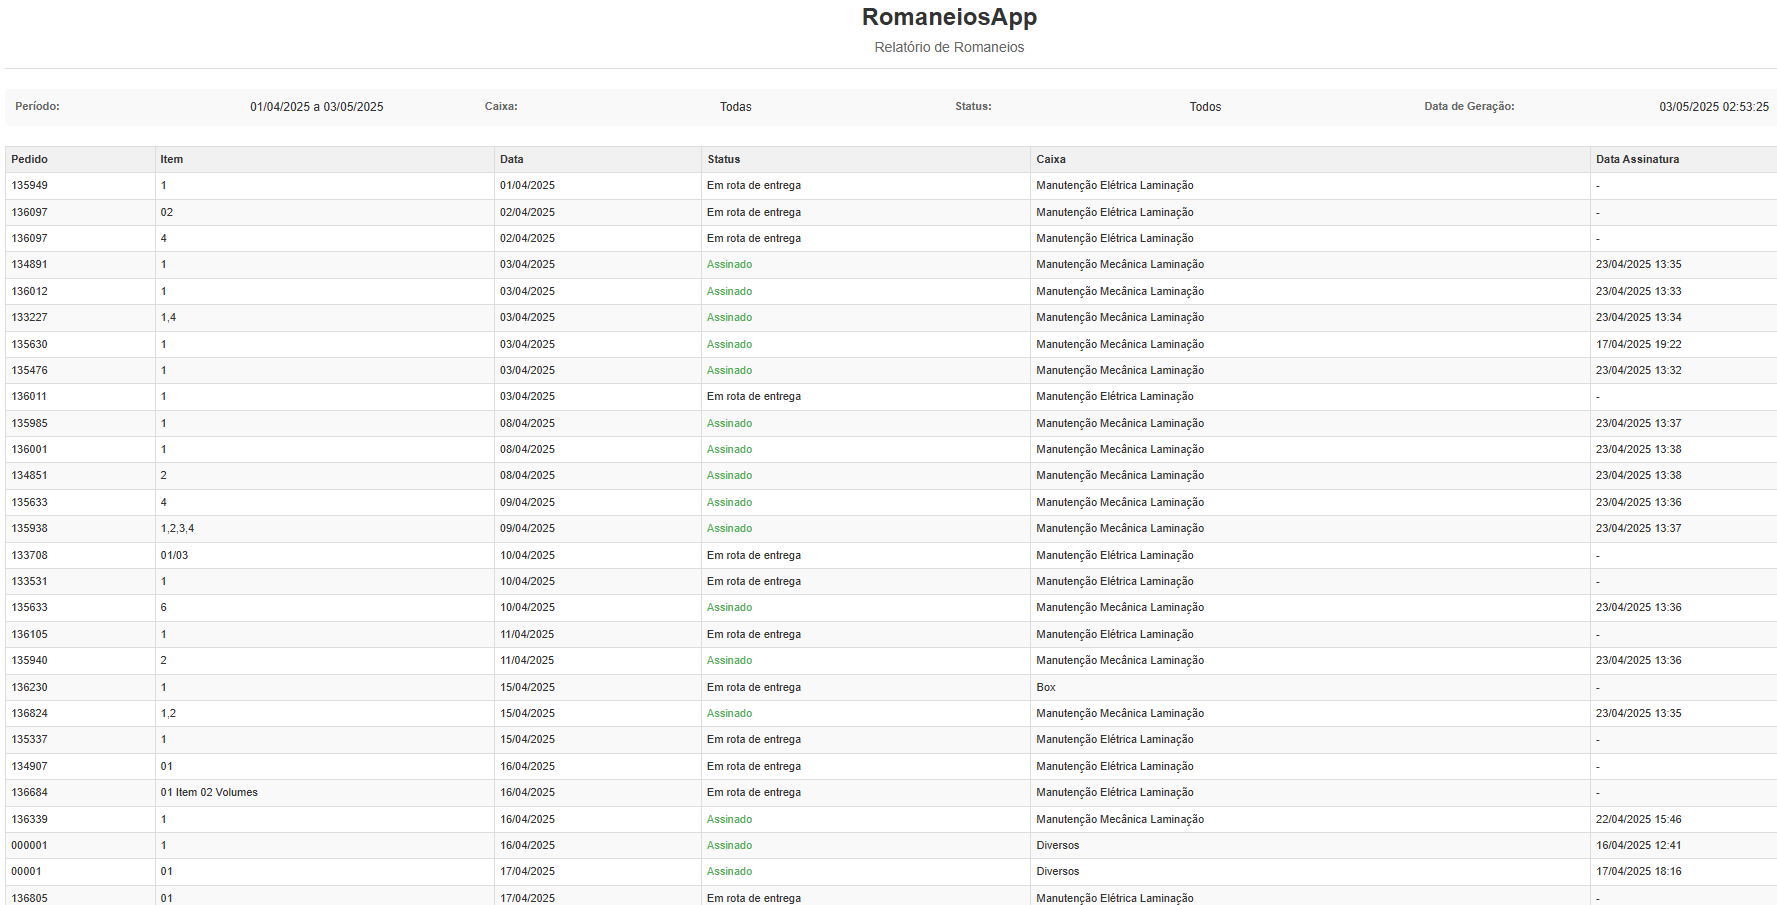Click the item cell reading 01/03
This screenshot has height=905, width=1777.
pyautogui.click(x=174, y=556)
